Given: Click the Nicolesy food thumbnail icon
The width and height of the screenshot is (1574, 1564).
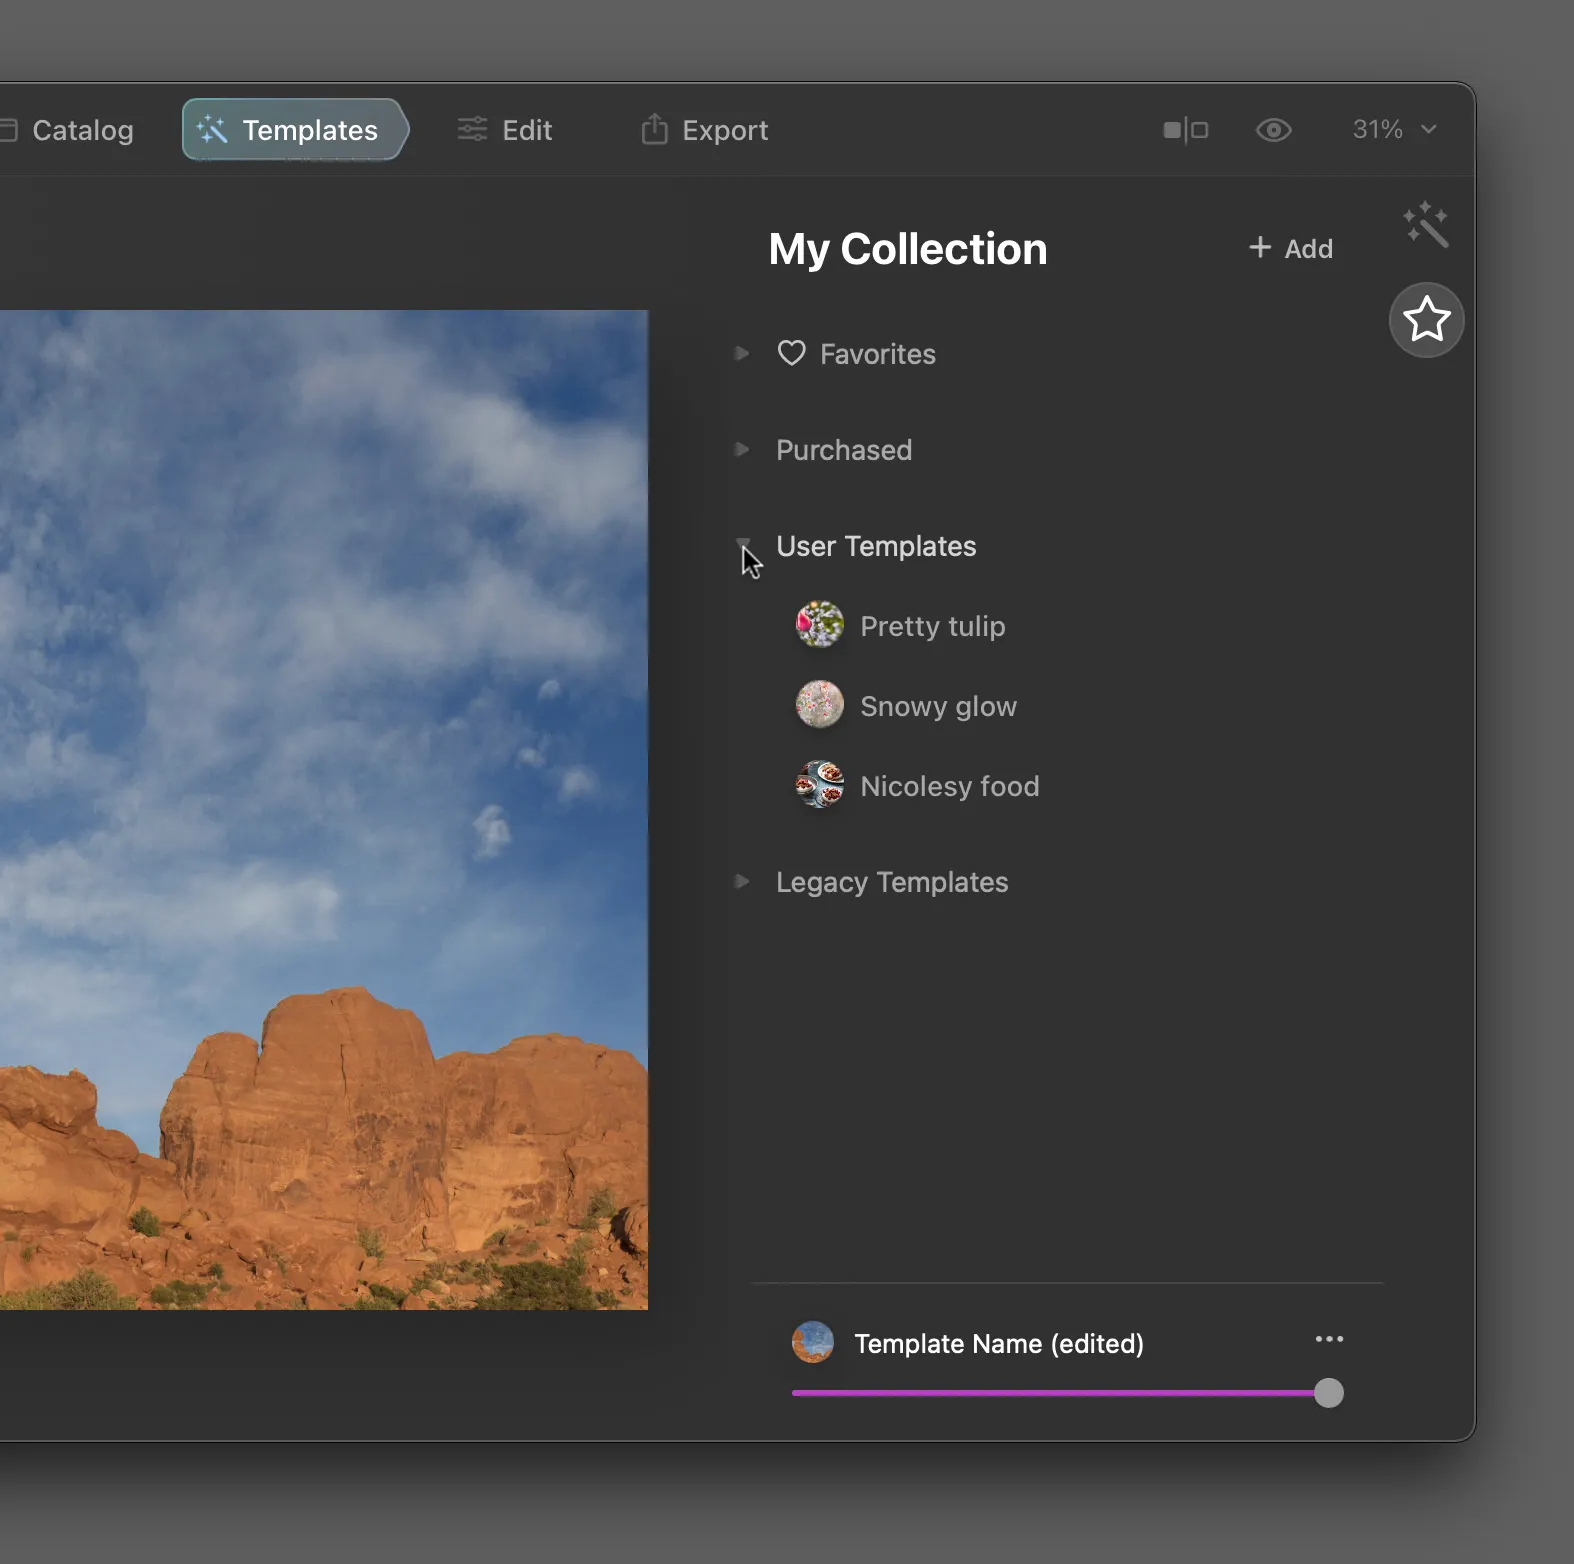Looking at the screenshot, I should coord(819,785).
